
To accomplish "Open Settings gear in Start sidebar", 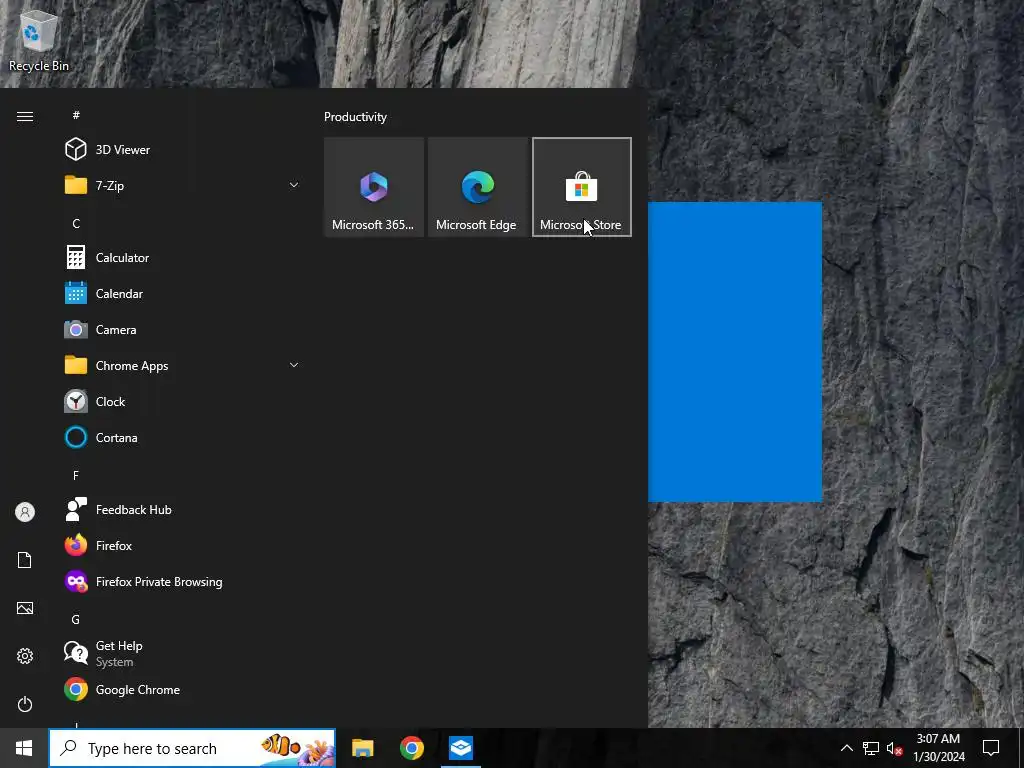I will click(25, 656).
